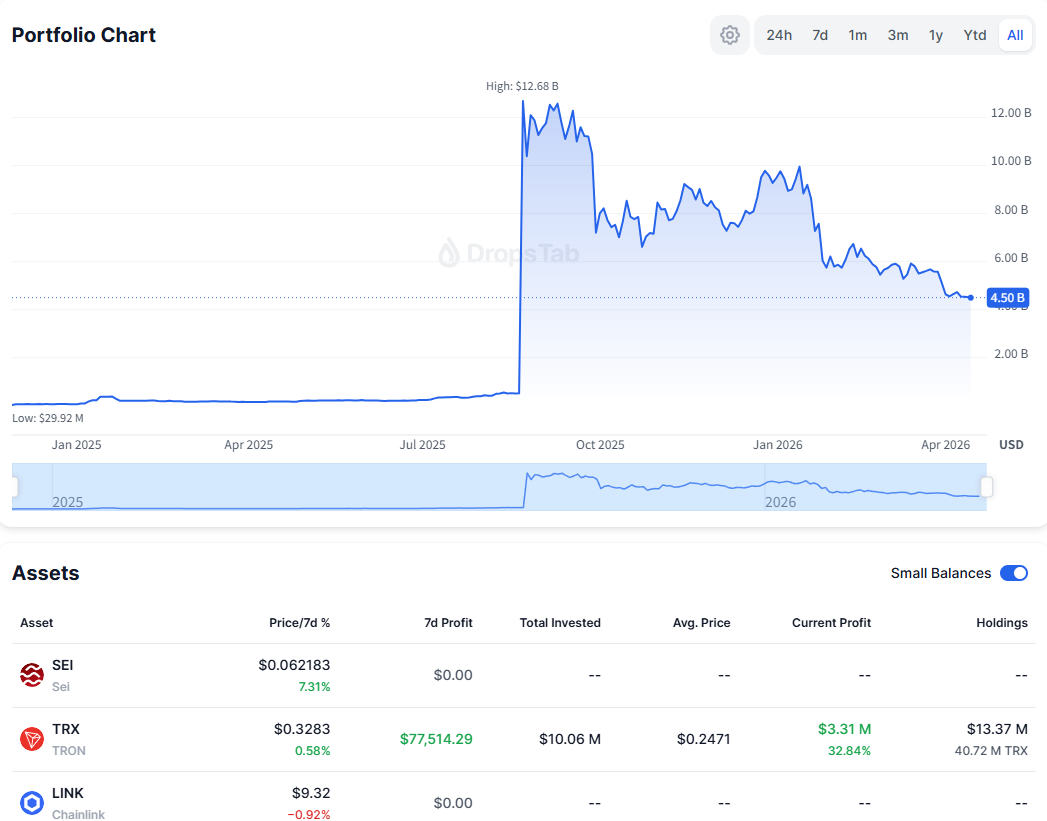Select the 1m time range
The height and width of the screenshot is (821, 1047).
(858, 35)
